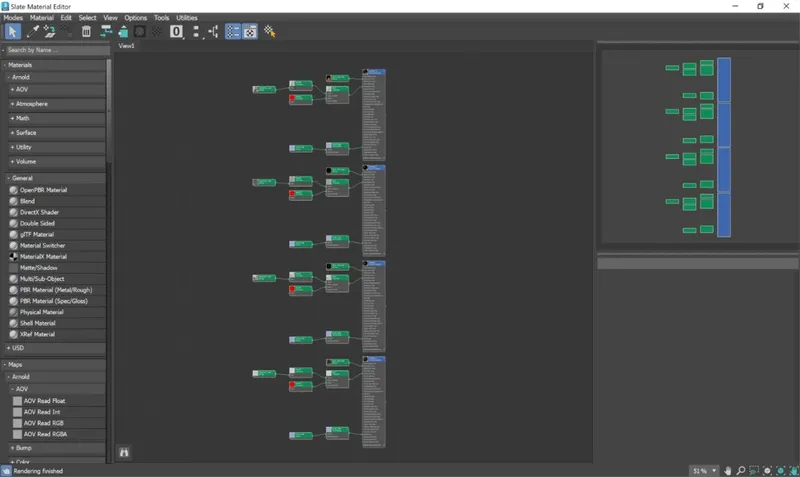Collapse the Maps group
This screenshot has width=800, height=477.
click(x=55, y=365)
